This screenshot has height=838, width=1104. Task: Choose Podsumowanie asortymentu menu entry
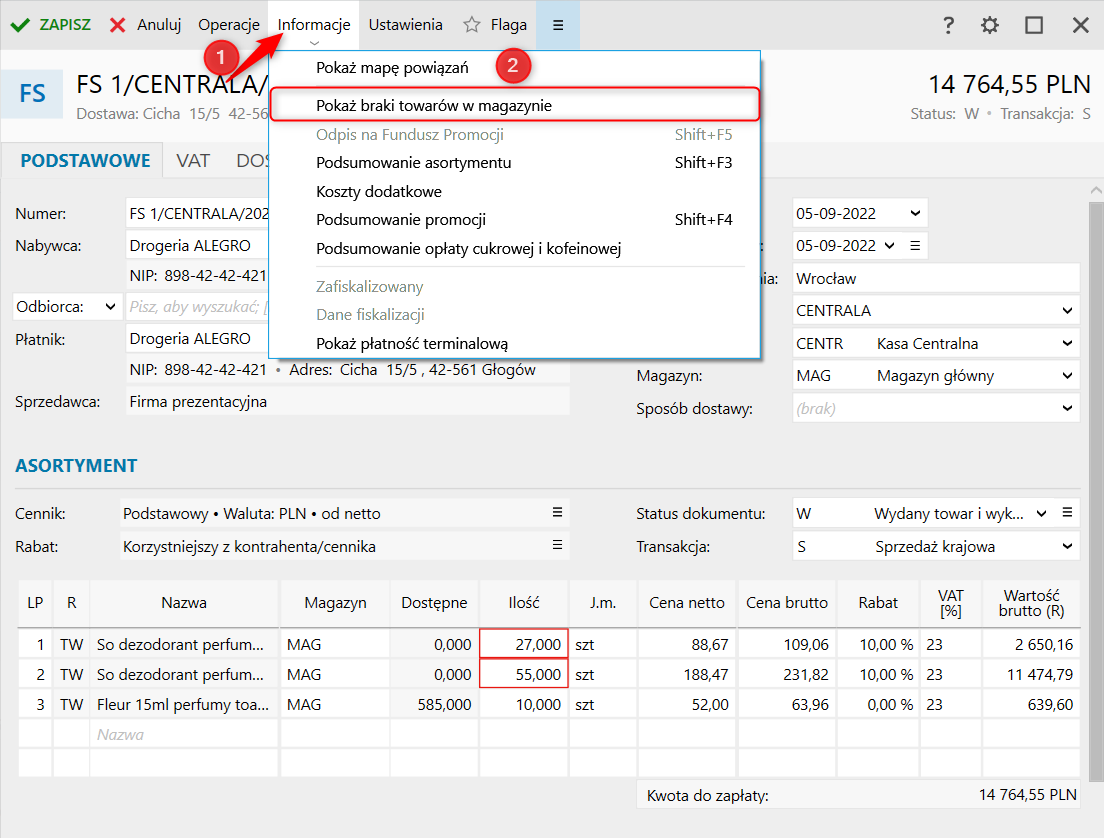click(x=413, y=163)
